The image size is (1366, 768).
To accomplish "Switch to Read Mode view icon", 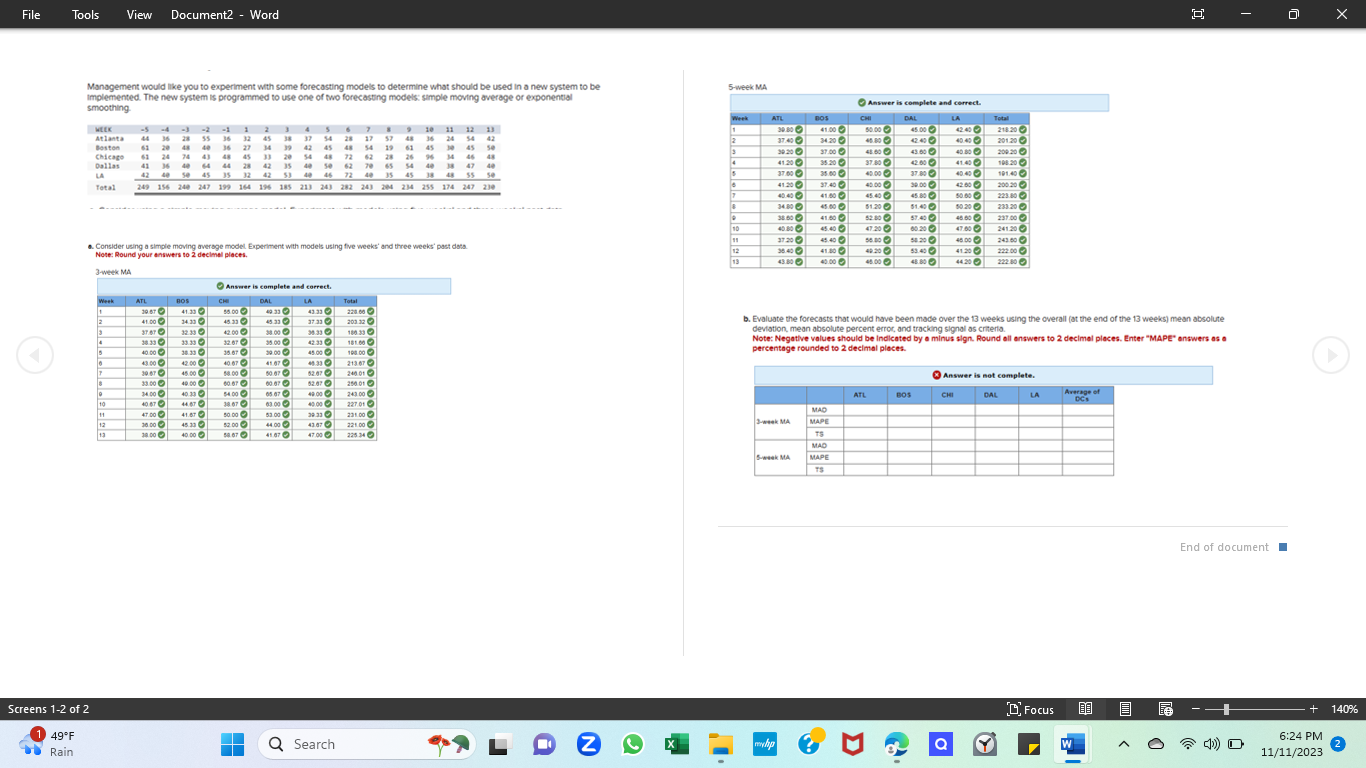I will (1085, 709).
